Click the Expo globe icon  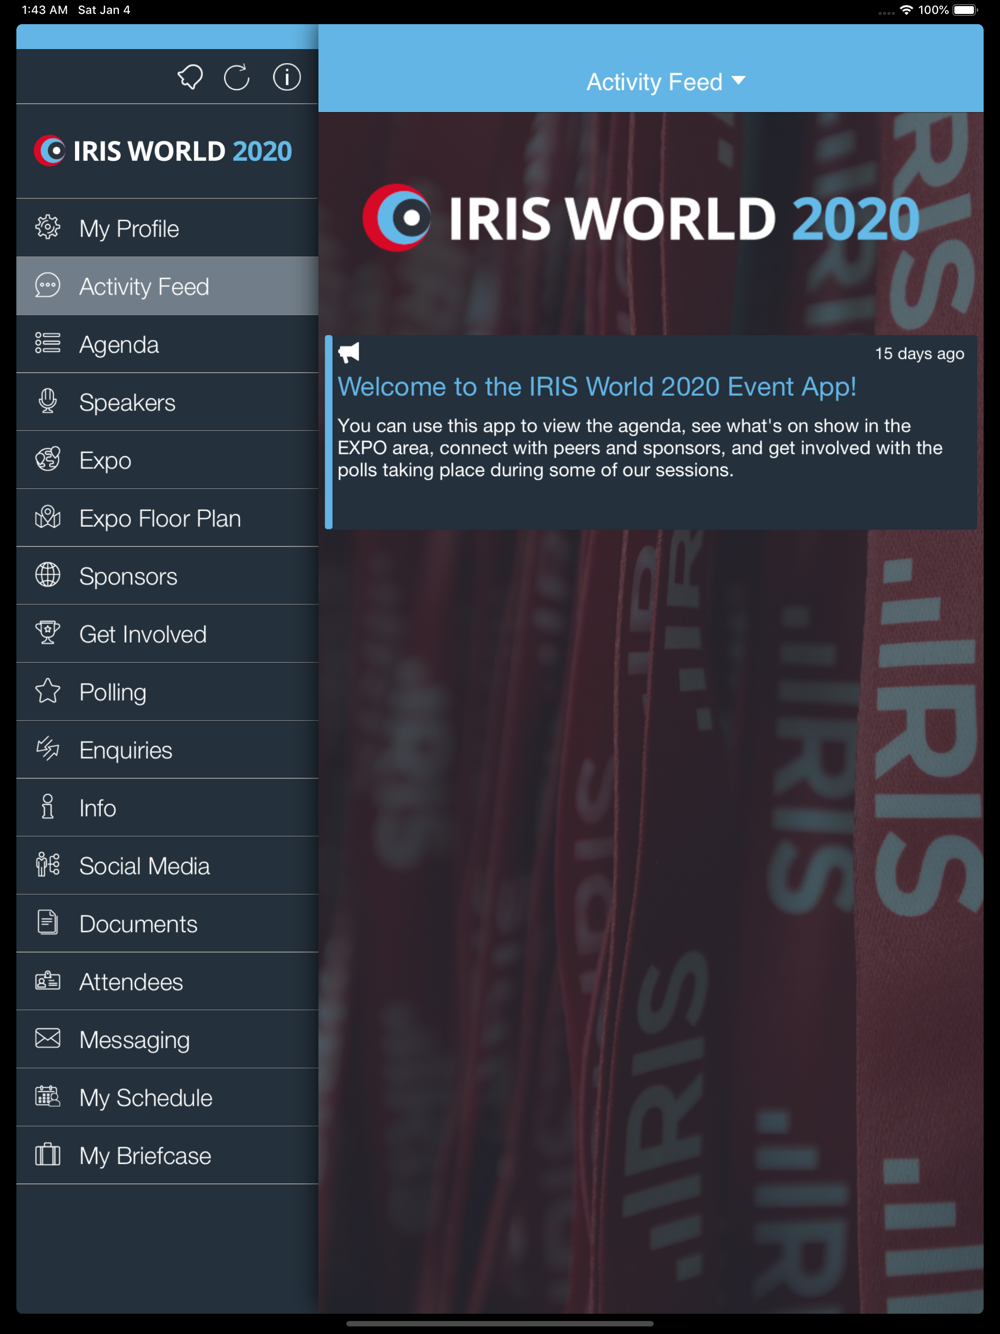click(48, 459)
